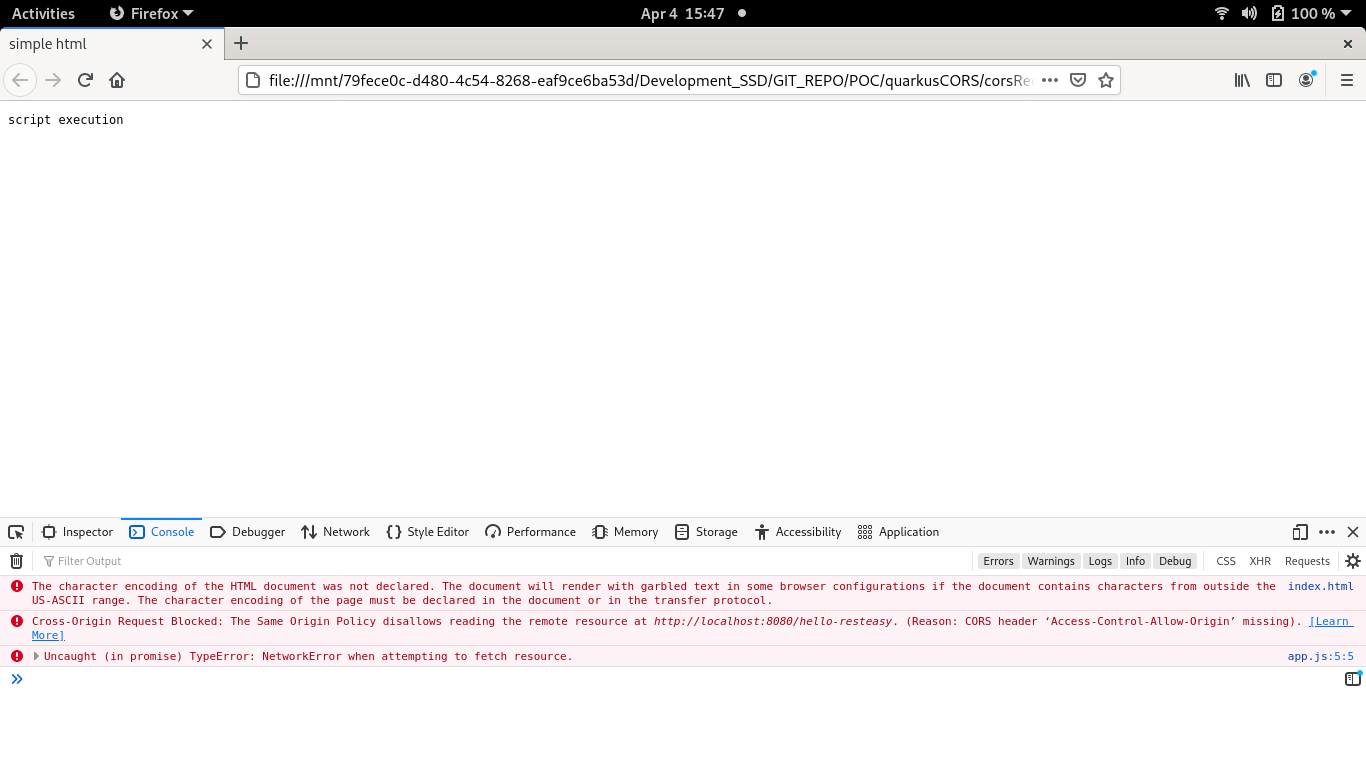This screenshot has width=1366, height=768.
Task: Open the Firefox hamburger menu
Action: [x=1347, y=80]
